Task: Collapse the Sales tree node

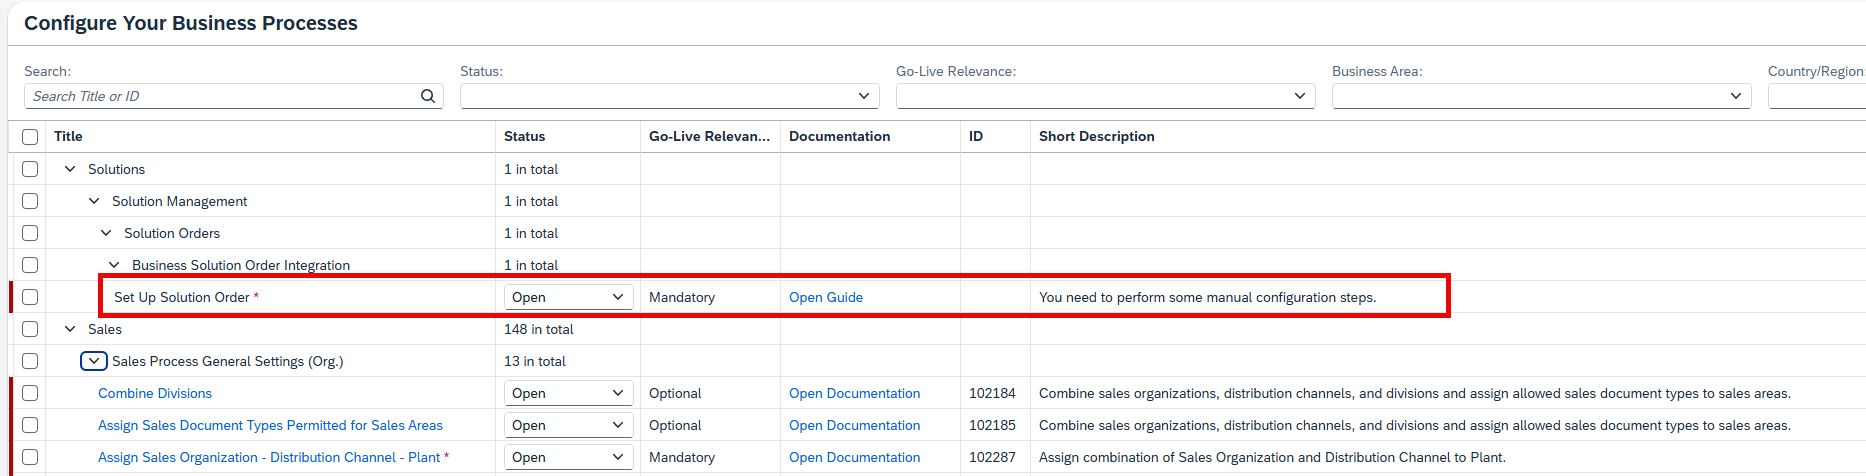Action: click(70, 329)
